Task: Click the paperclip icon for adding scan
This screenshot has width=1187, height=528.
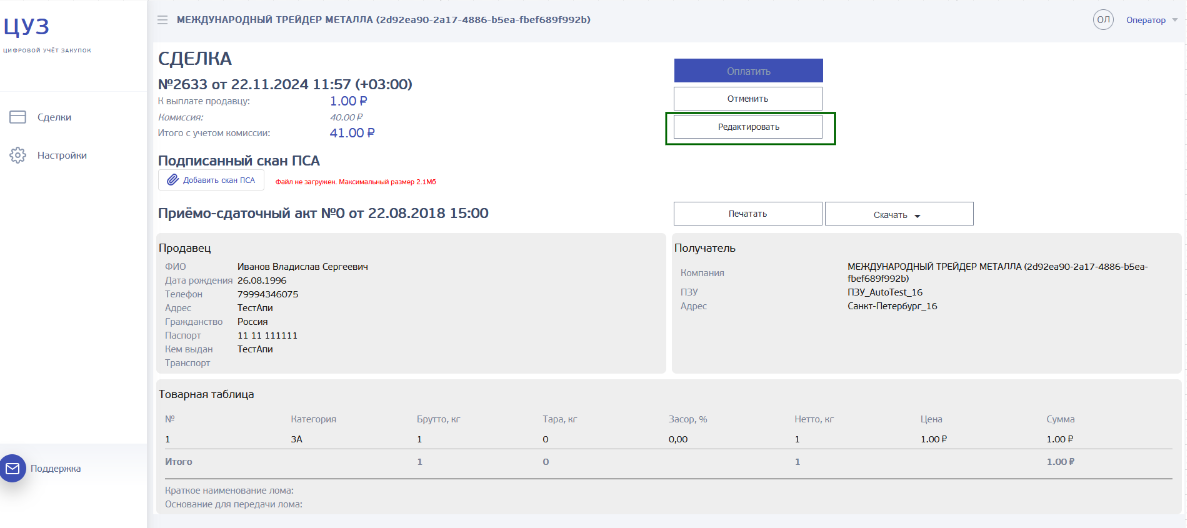Action: pyautogui.click(x=172, y=180)
